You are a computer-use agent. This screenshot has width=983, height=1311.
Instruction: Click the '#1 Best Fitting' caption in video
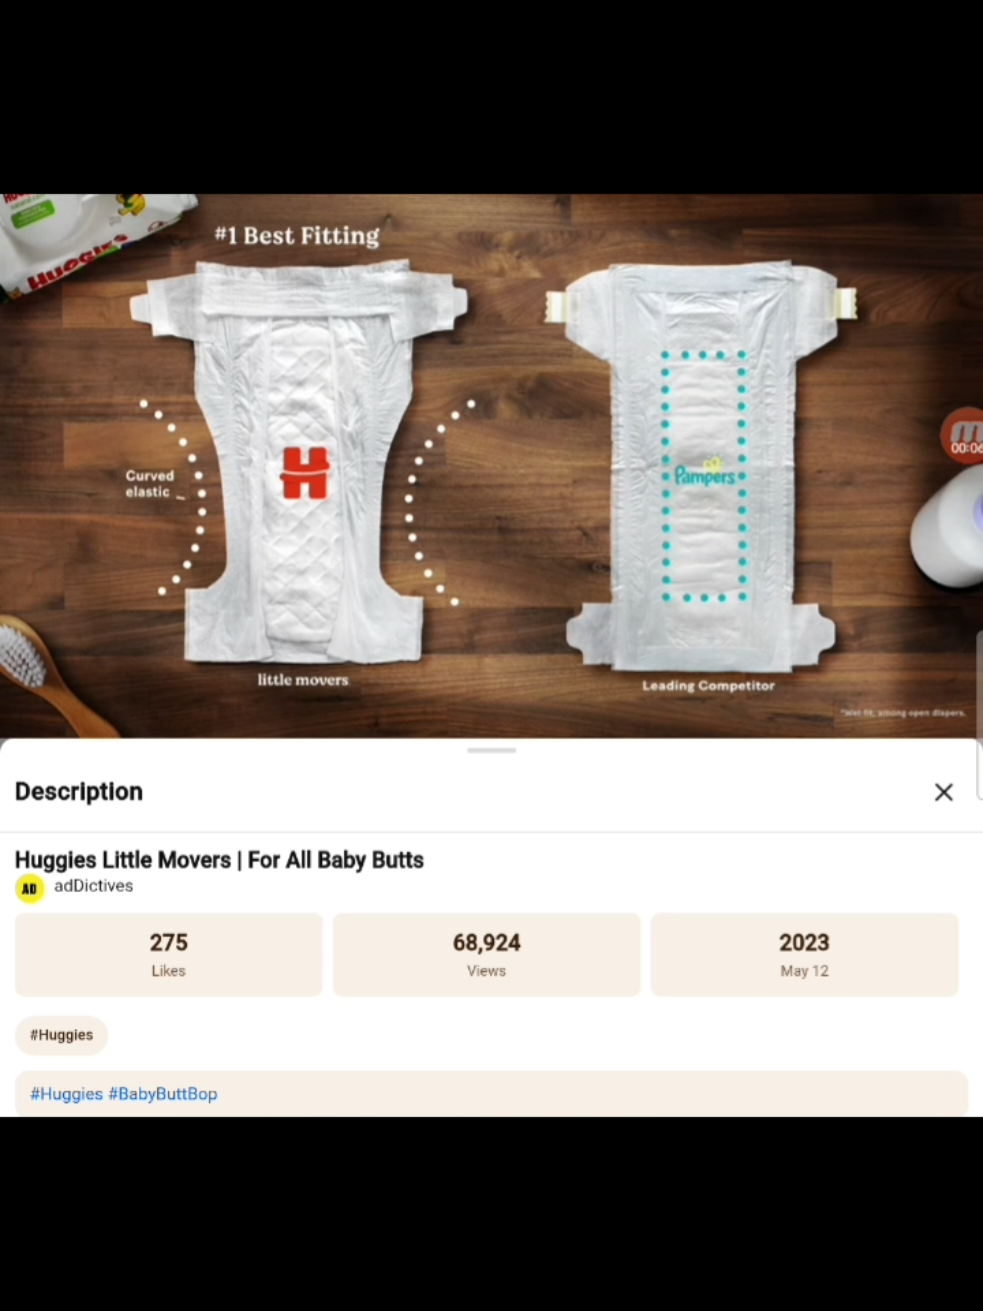click(297, 236)
